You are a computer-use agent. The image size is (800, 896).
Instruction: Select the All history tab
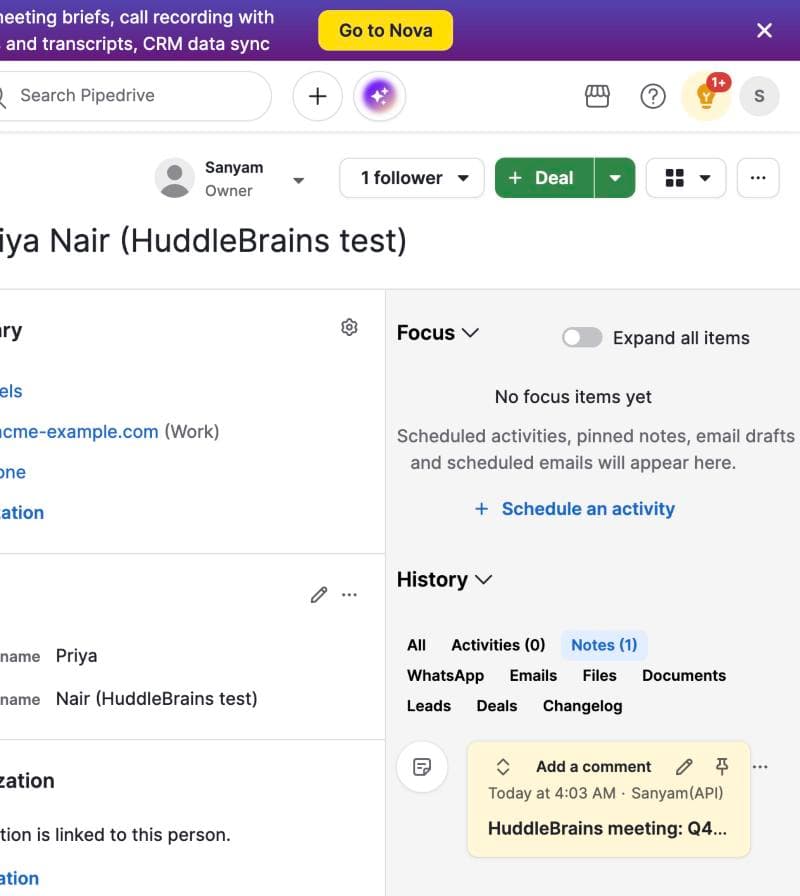pos(417,645)
